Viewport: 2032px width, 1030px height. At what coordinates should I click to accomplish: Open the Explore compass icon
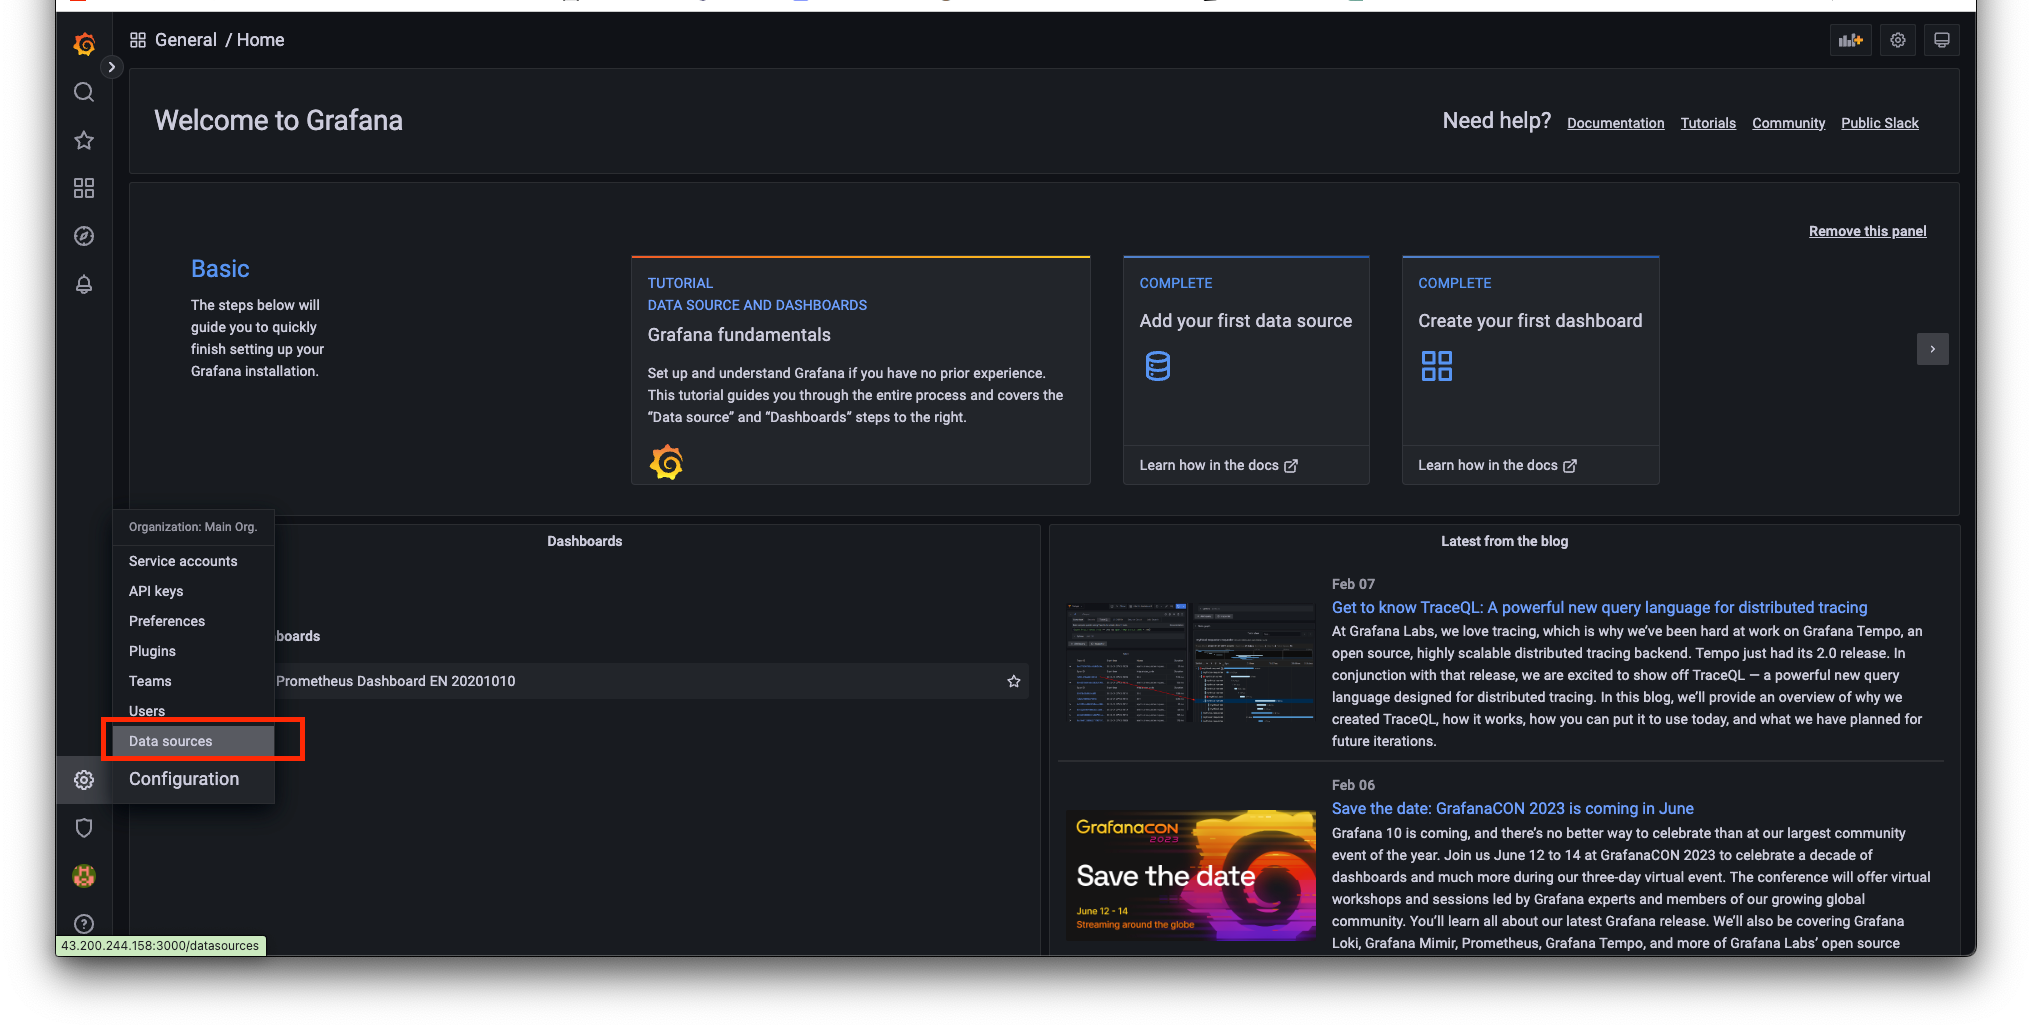(x=84, y=236)
